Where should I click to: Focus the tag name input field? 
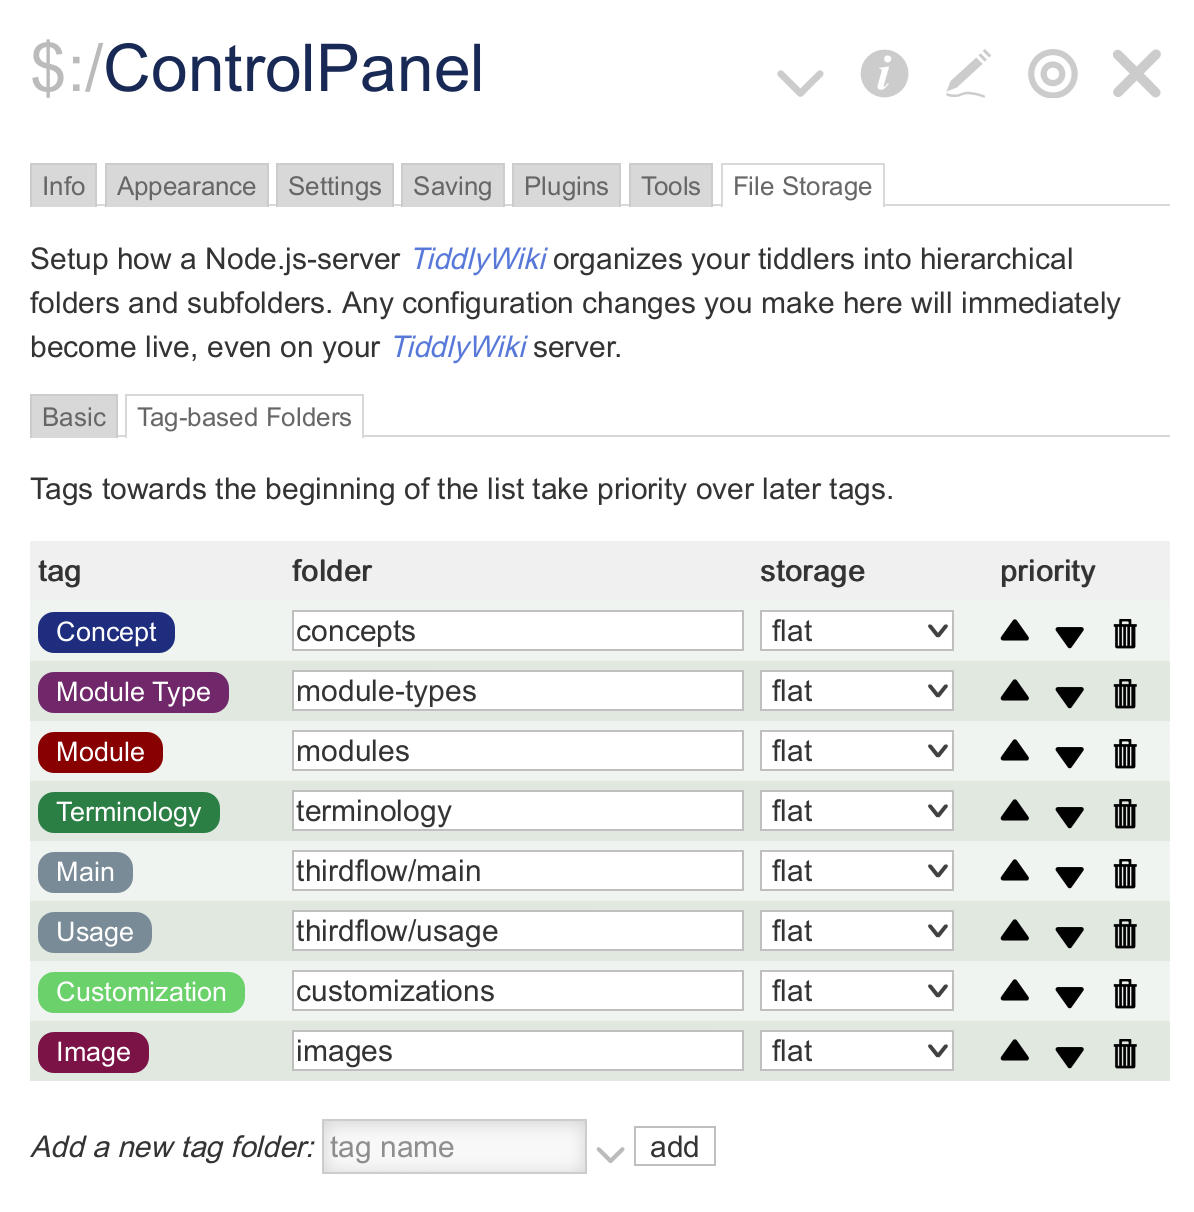click(x=454, y=1146)
